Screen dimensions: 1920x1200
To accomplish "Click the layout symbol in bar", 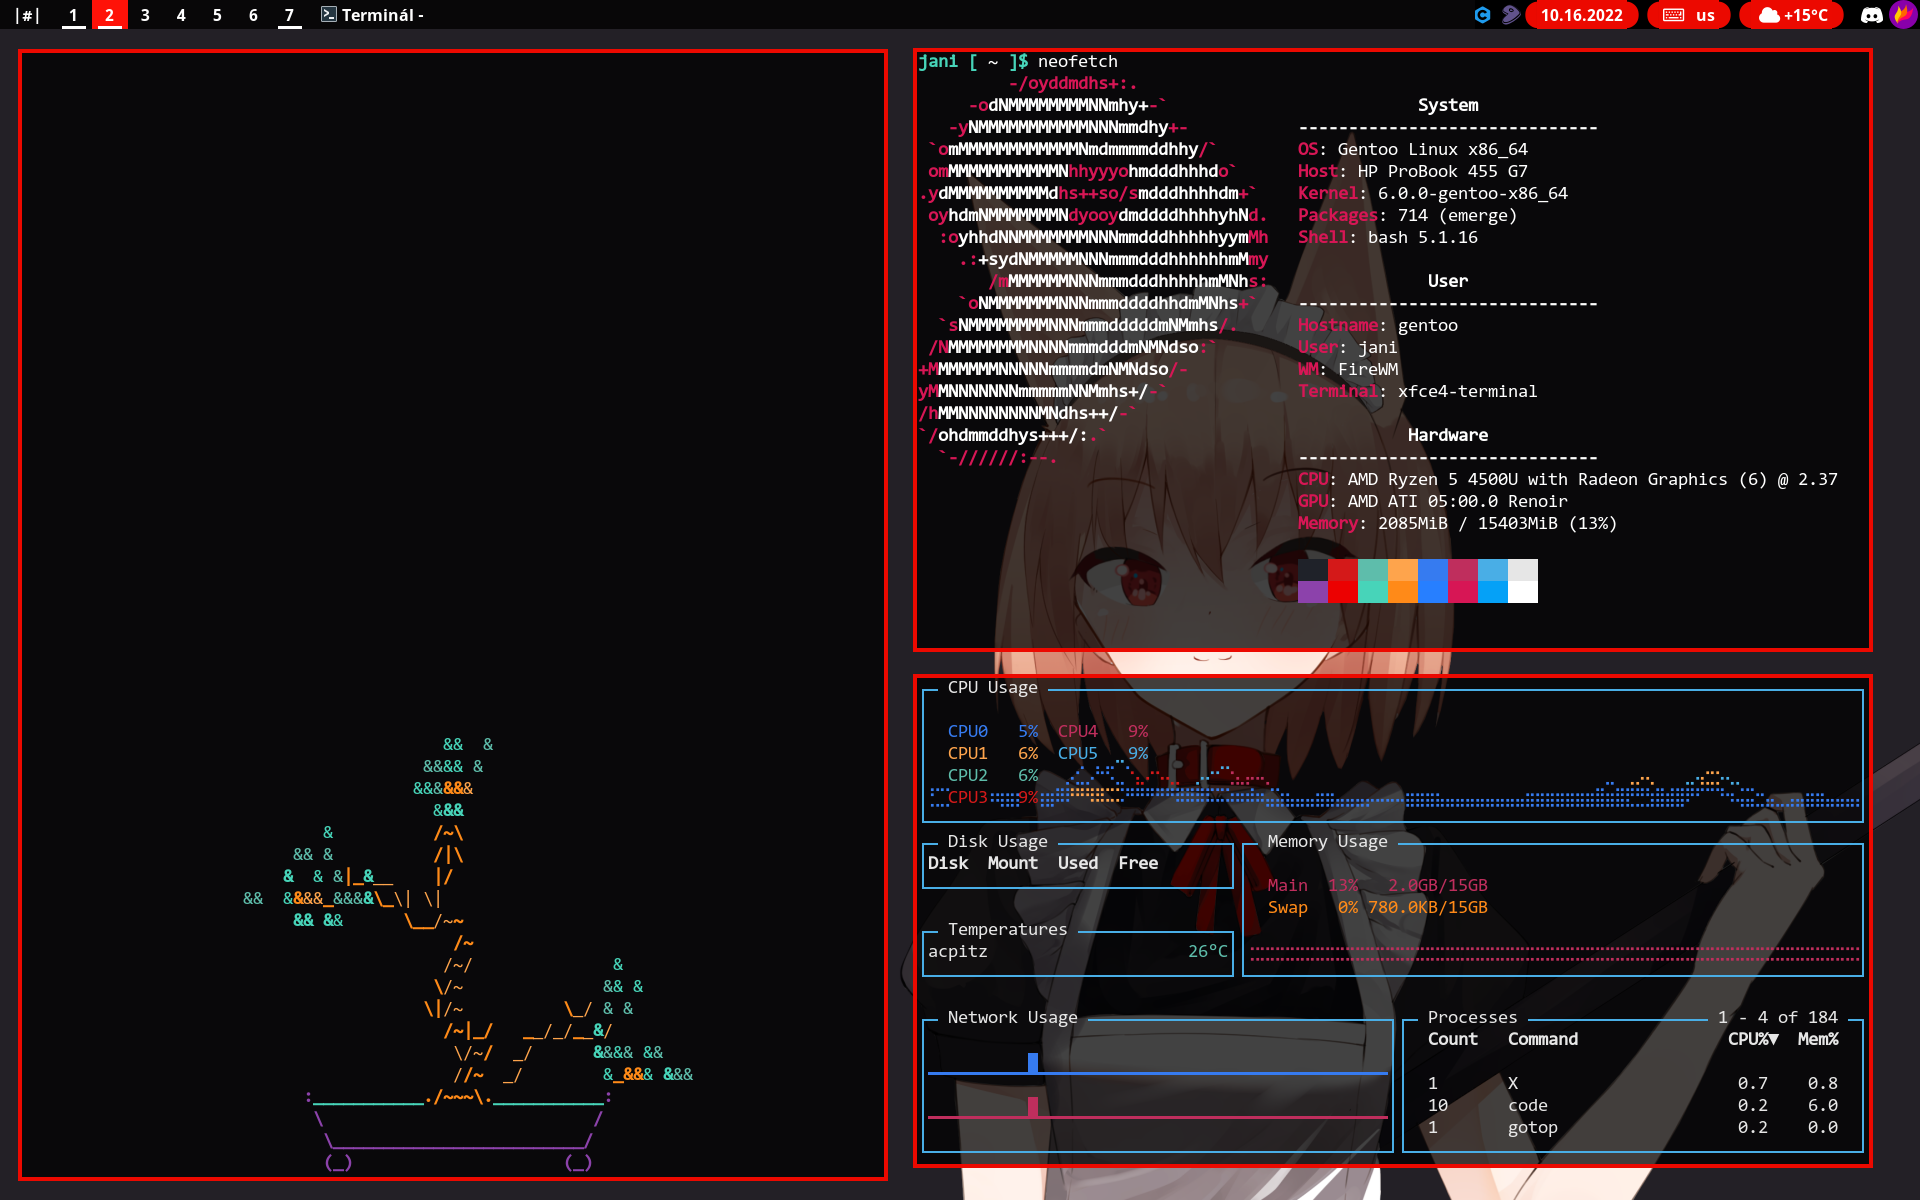I will [27, 15].
